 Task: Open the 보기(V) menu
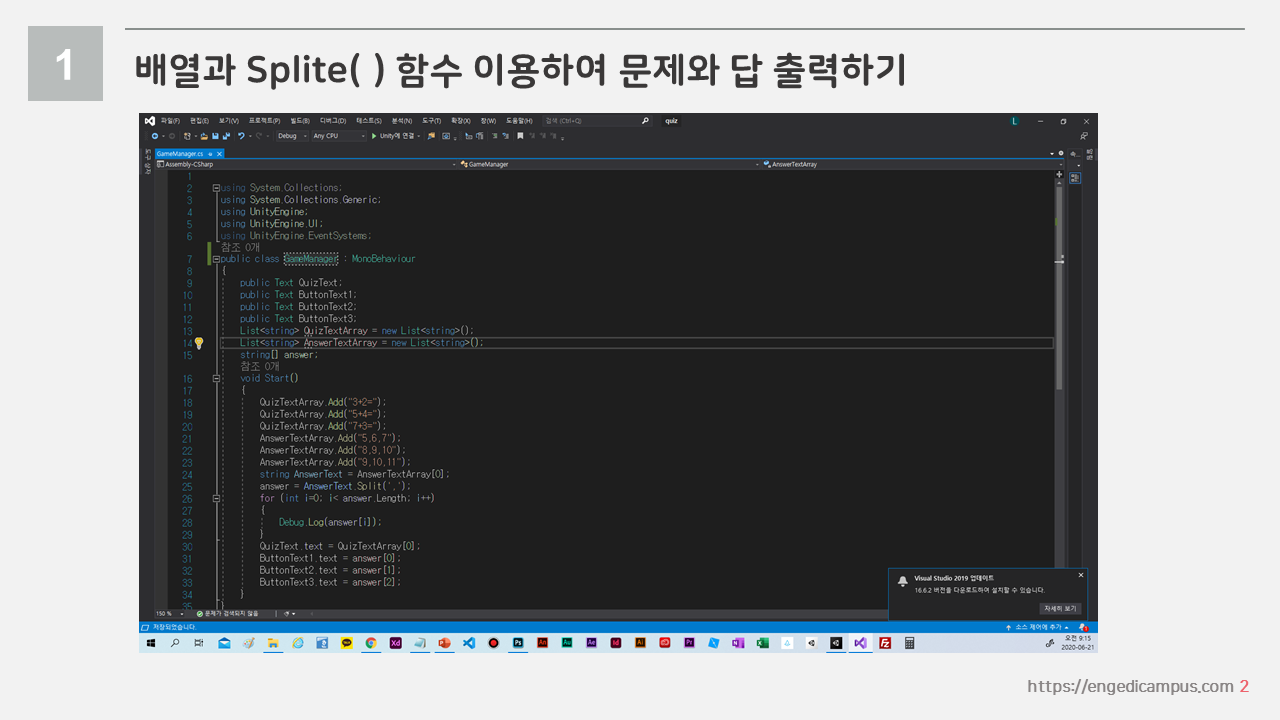point(229,120)
